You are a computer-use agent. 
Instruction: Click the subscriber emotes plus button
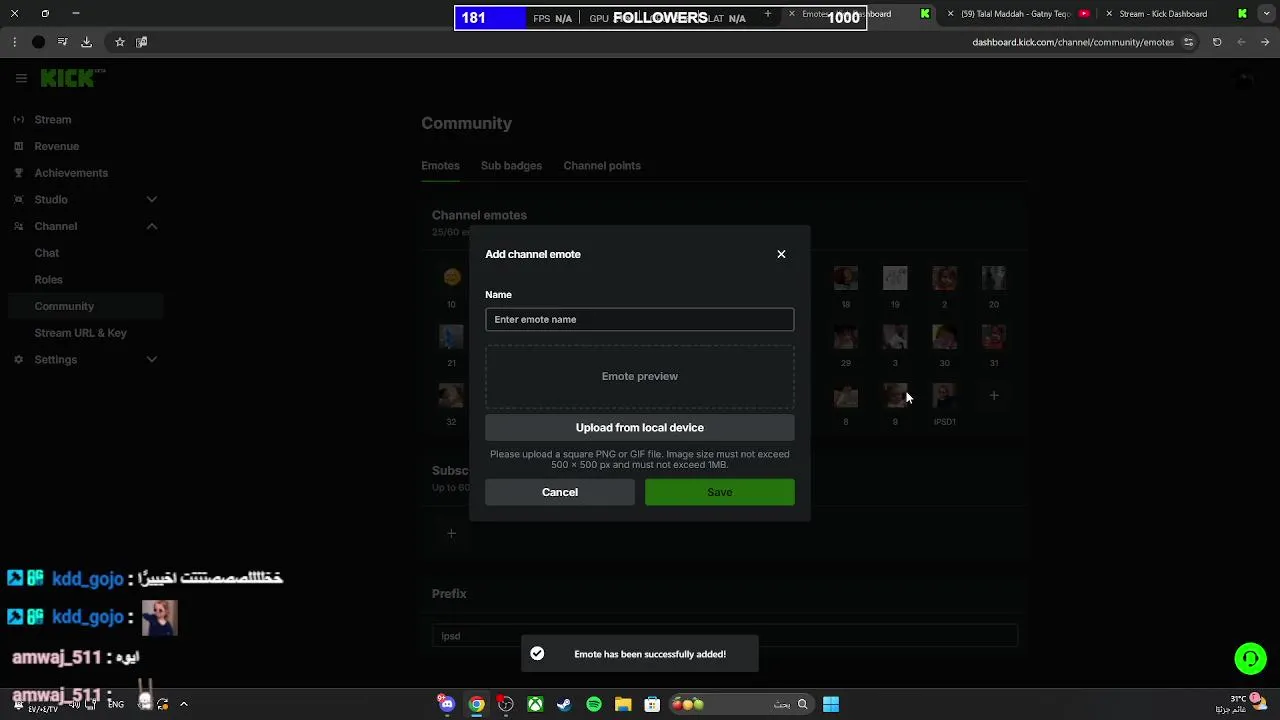coord(451,533)
